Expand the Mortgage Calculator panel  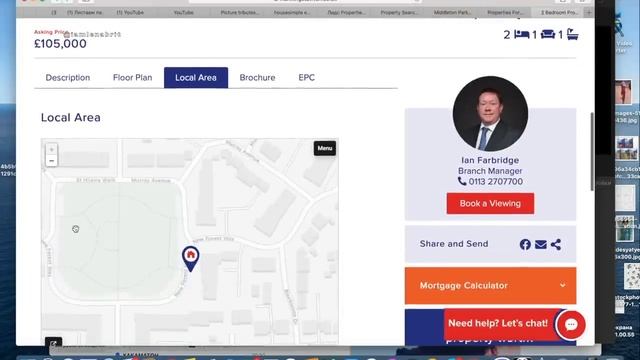click(490, 286)
